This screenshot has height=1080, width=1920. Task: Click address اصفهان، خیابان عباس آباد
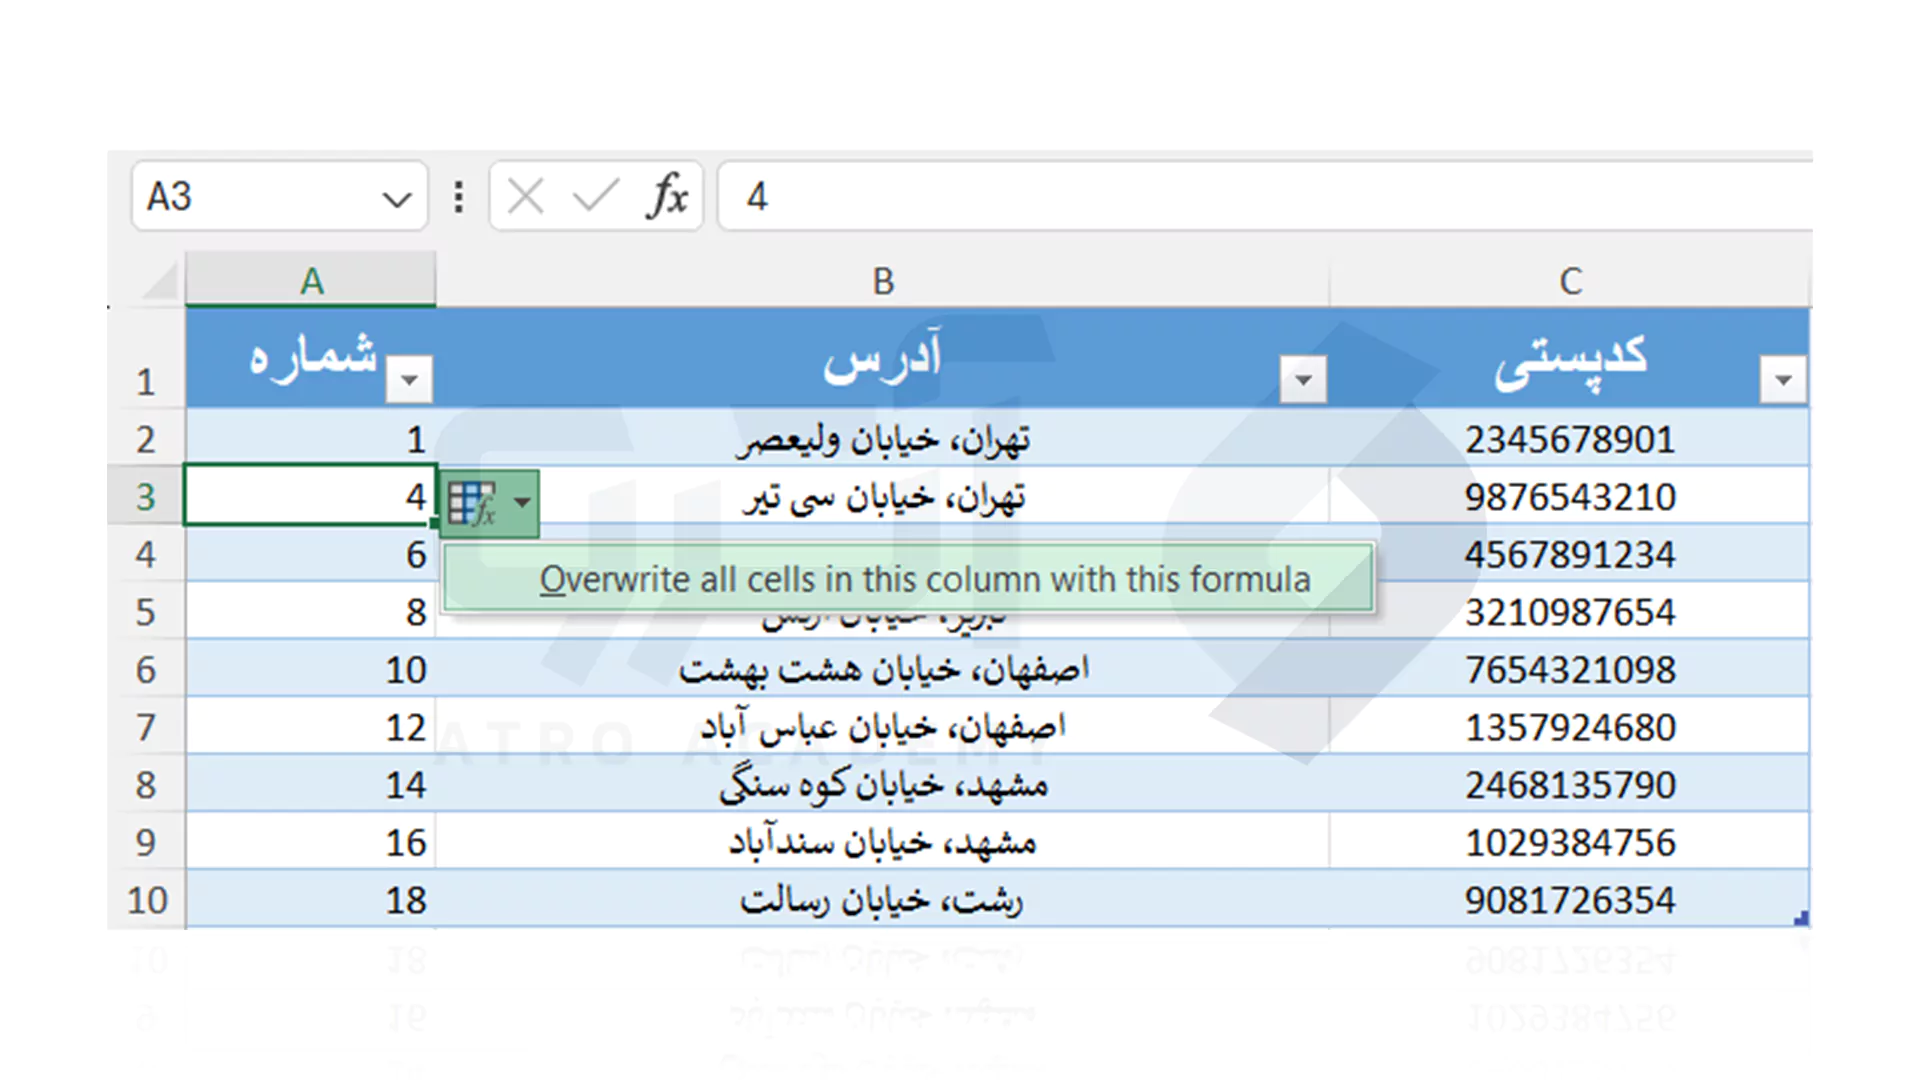[883, 727]
